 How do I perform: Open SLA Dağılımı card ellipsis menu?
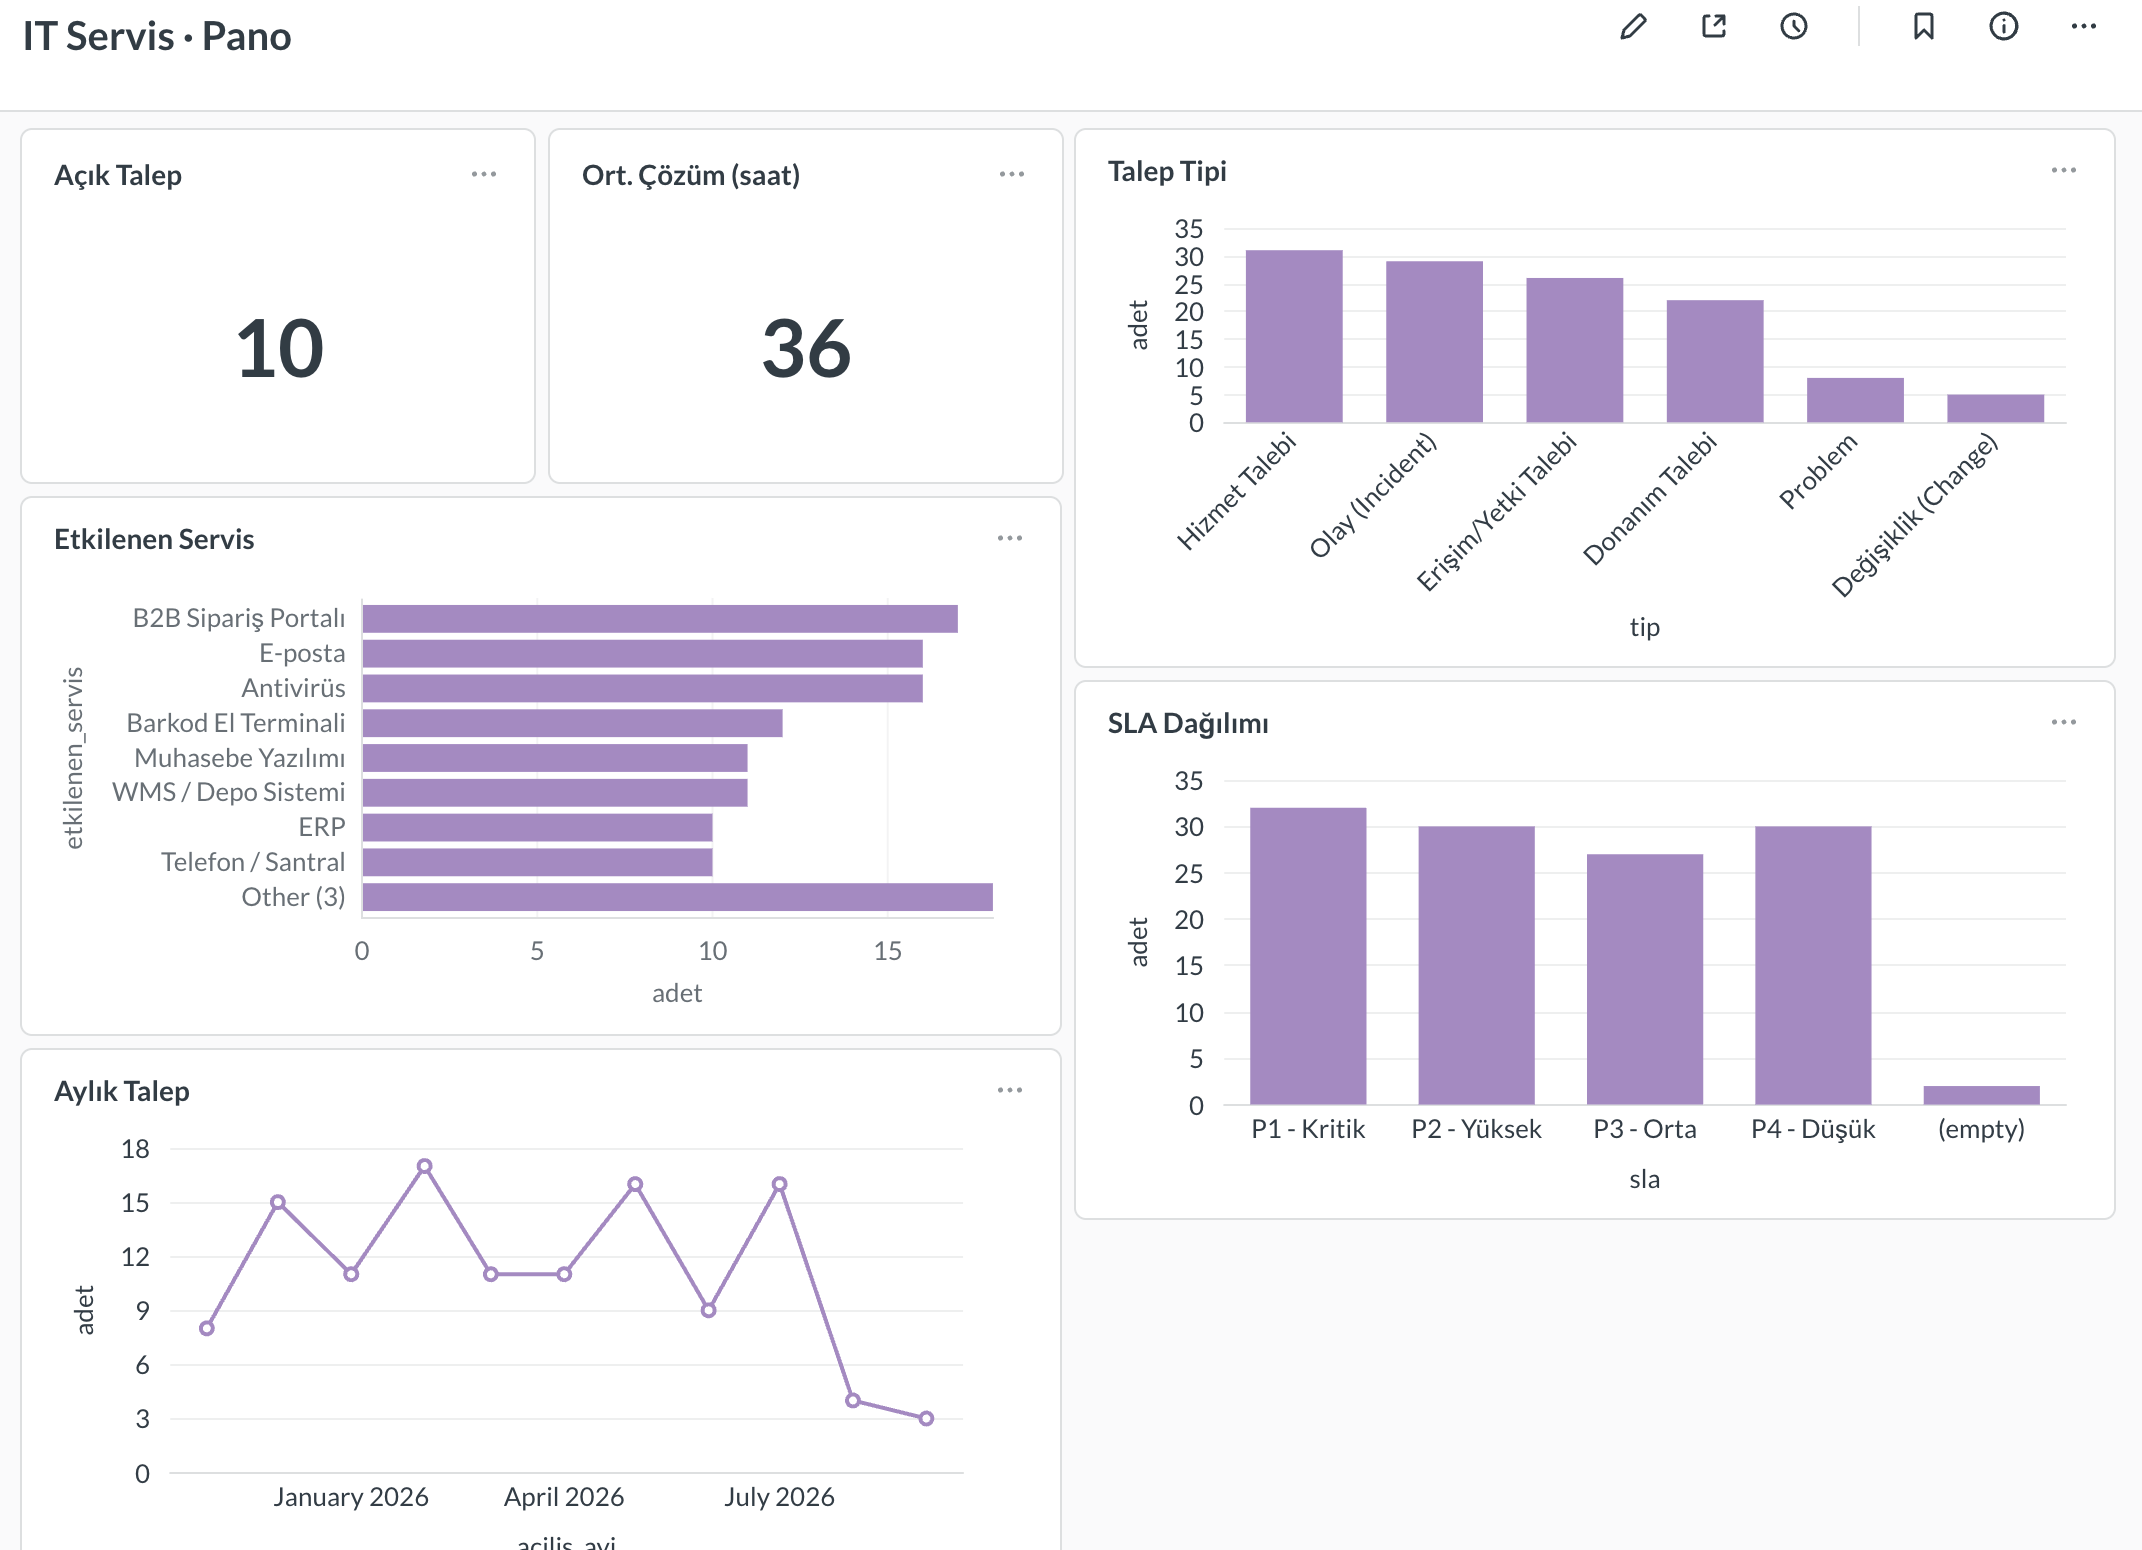pyautogui.click(x=2064, y=722)
